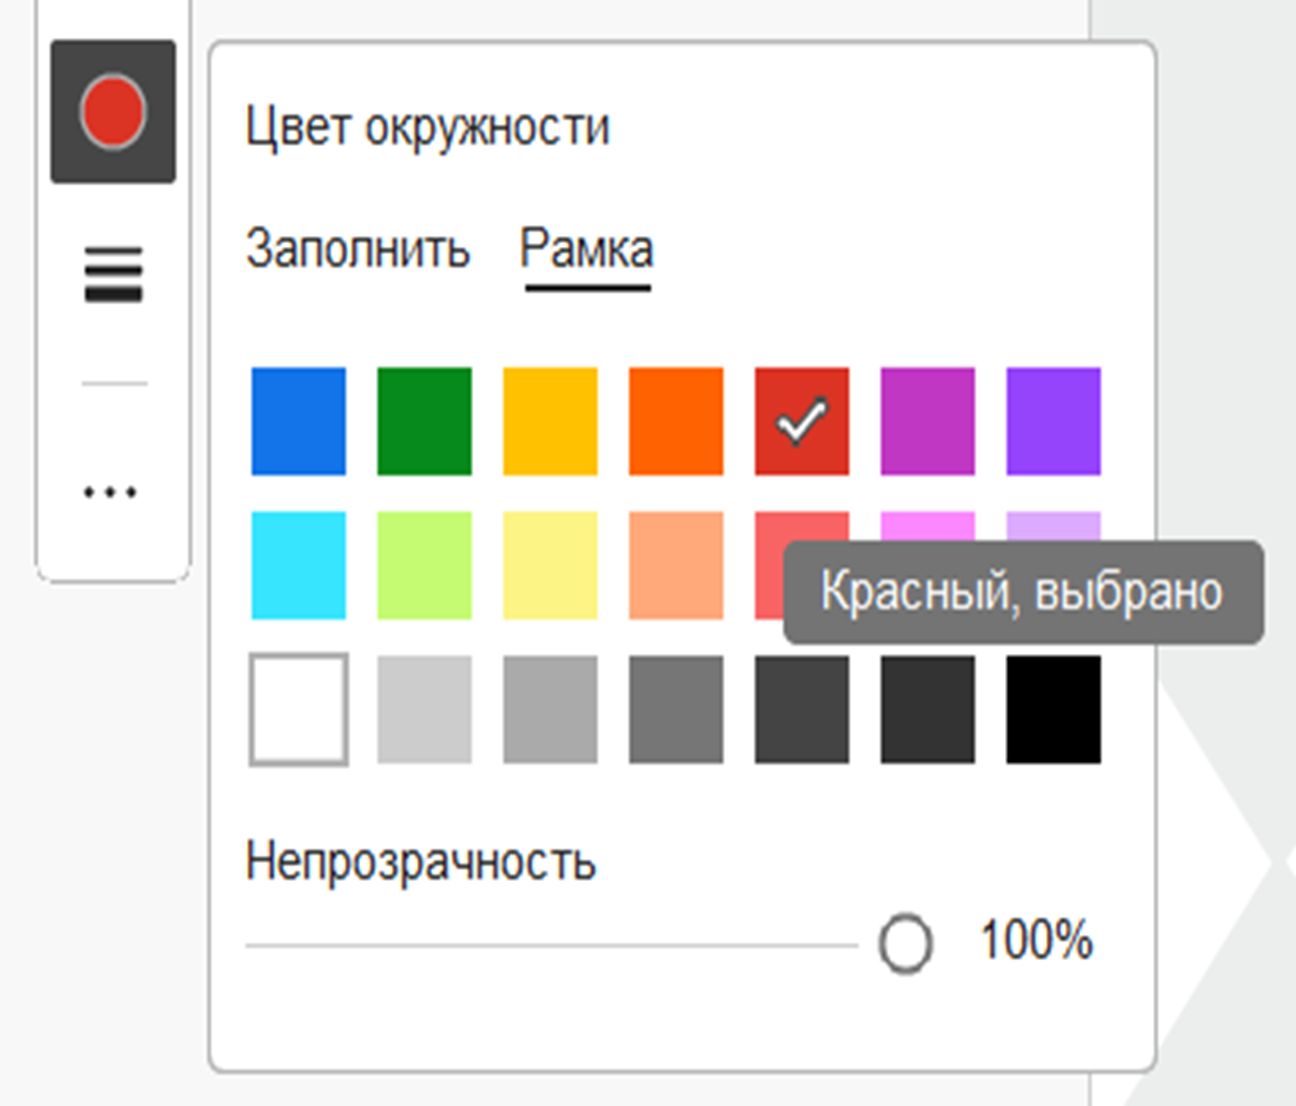Select the green color swatch

point(423,420)
